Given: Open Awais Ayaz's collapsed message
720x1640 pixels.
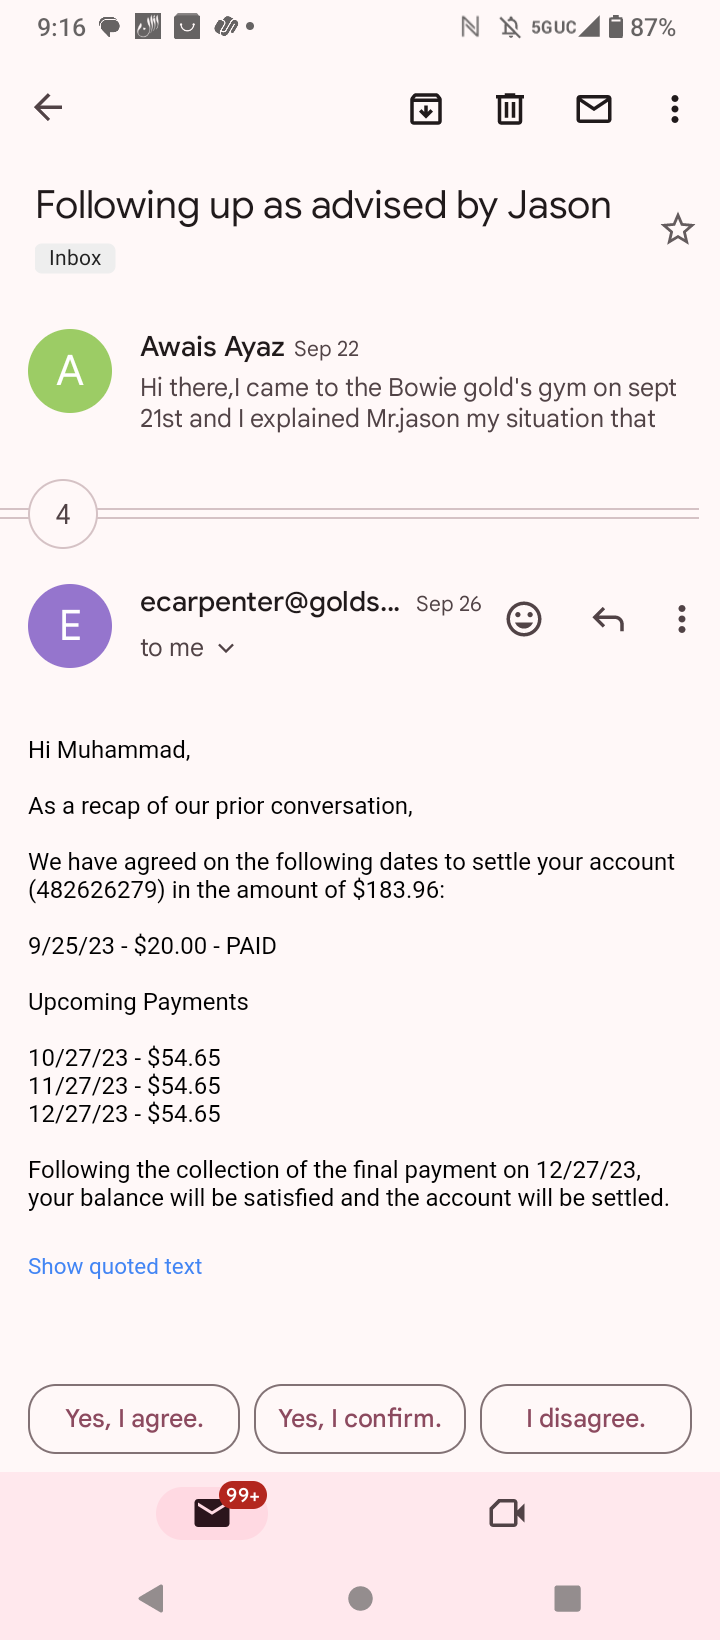Looking at the screenshot, I should (400, 385).
